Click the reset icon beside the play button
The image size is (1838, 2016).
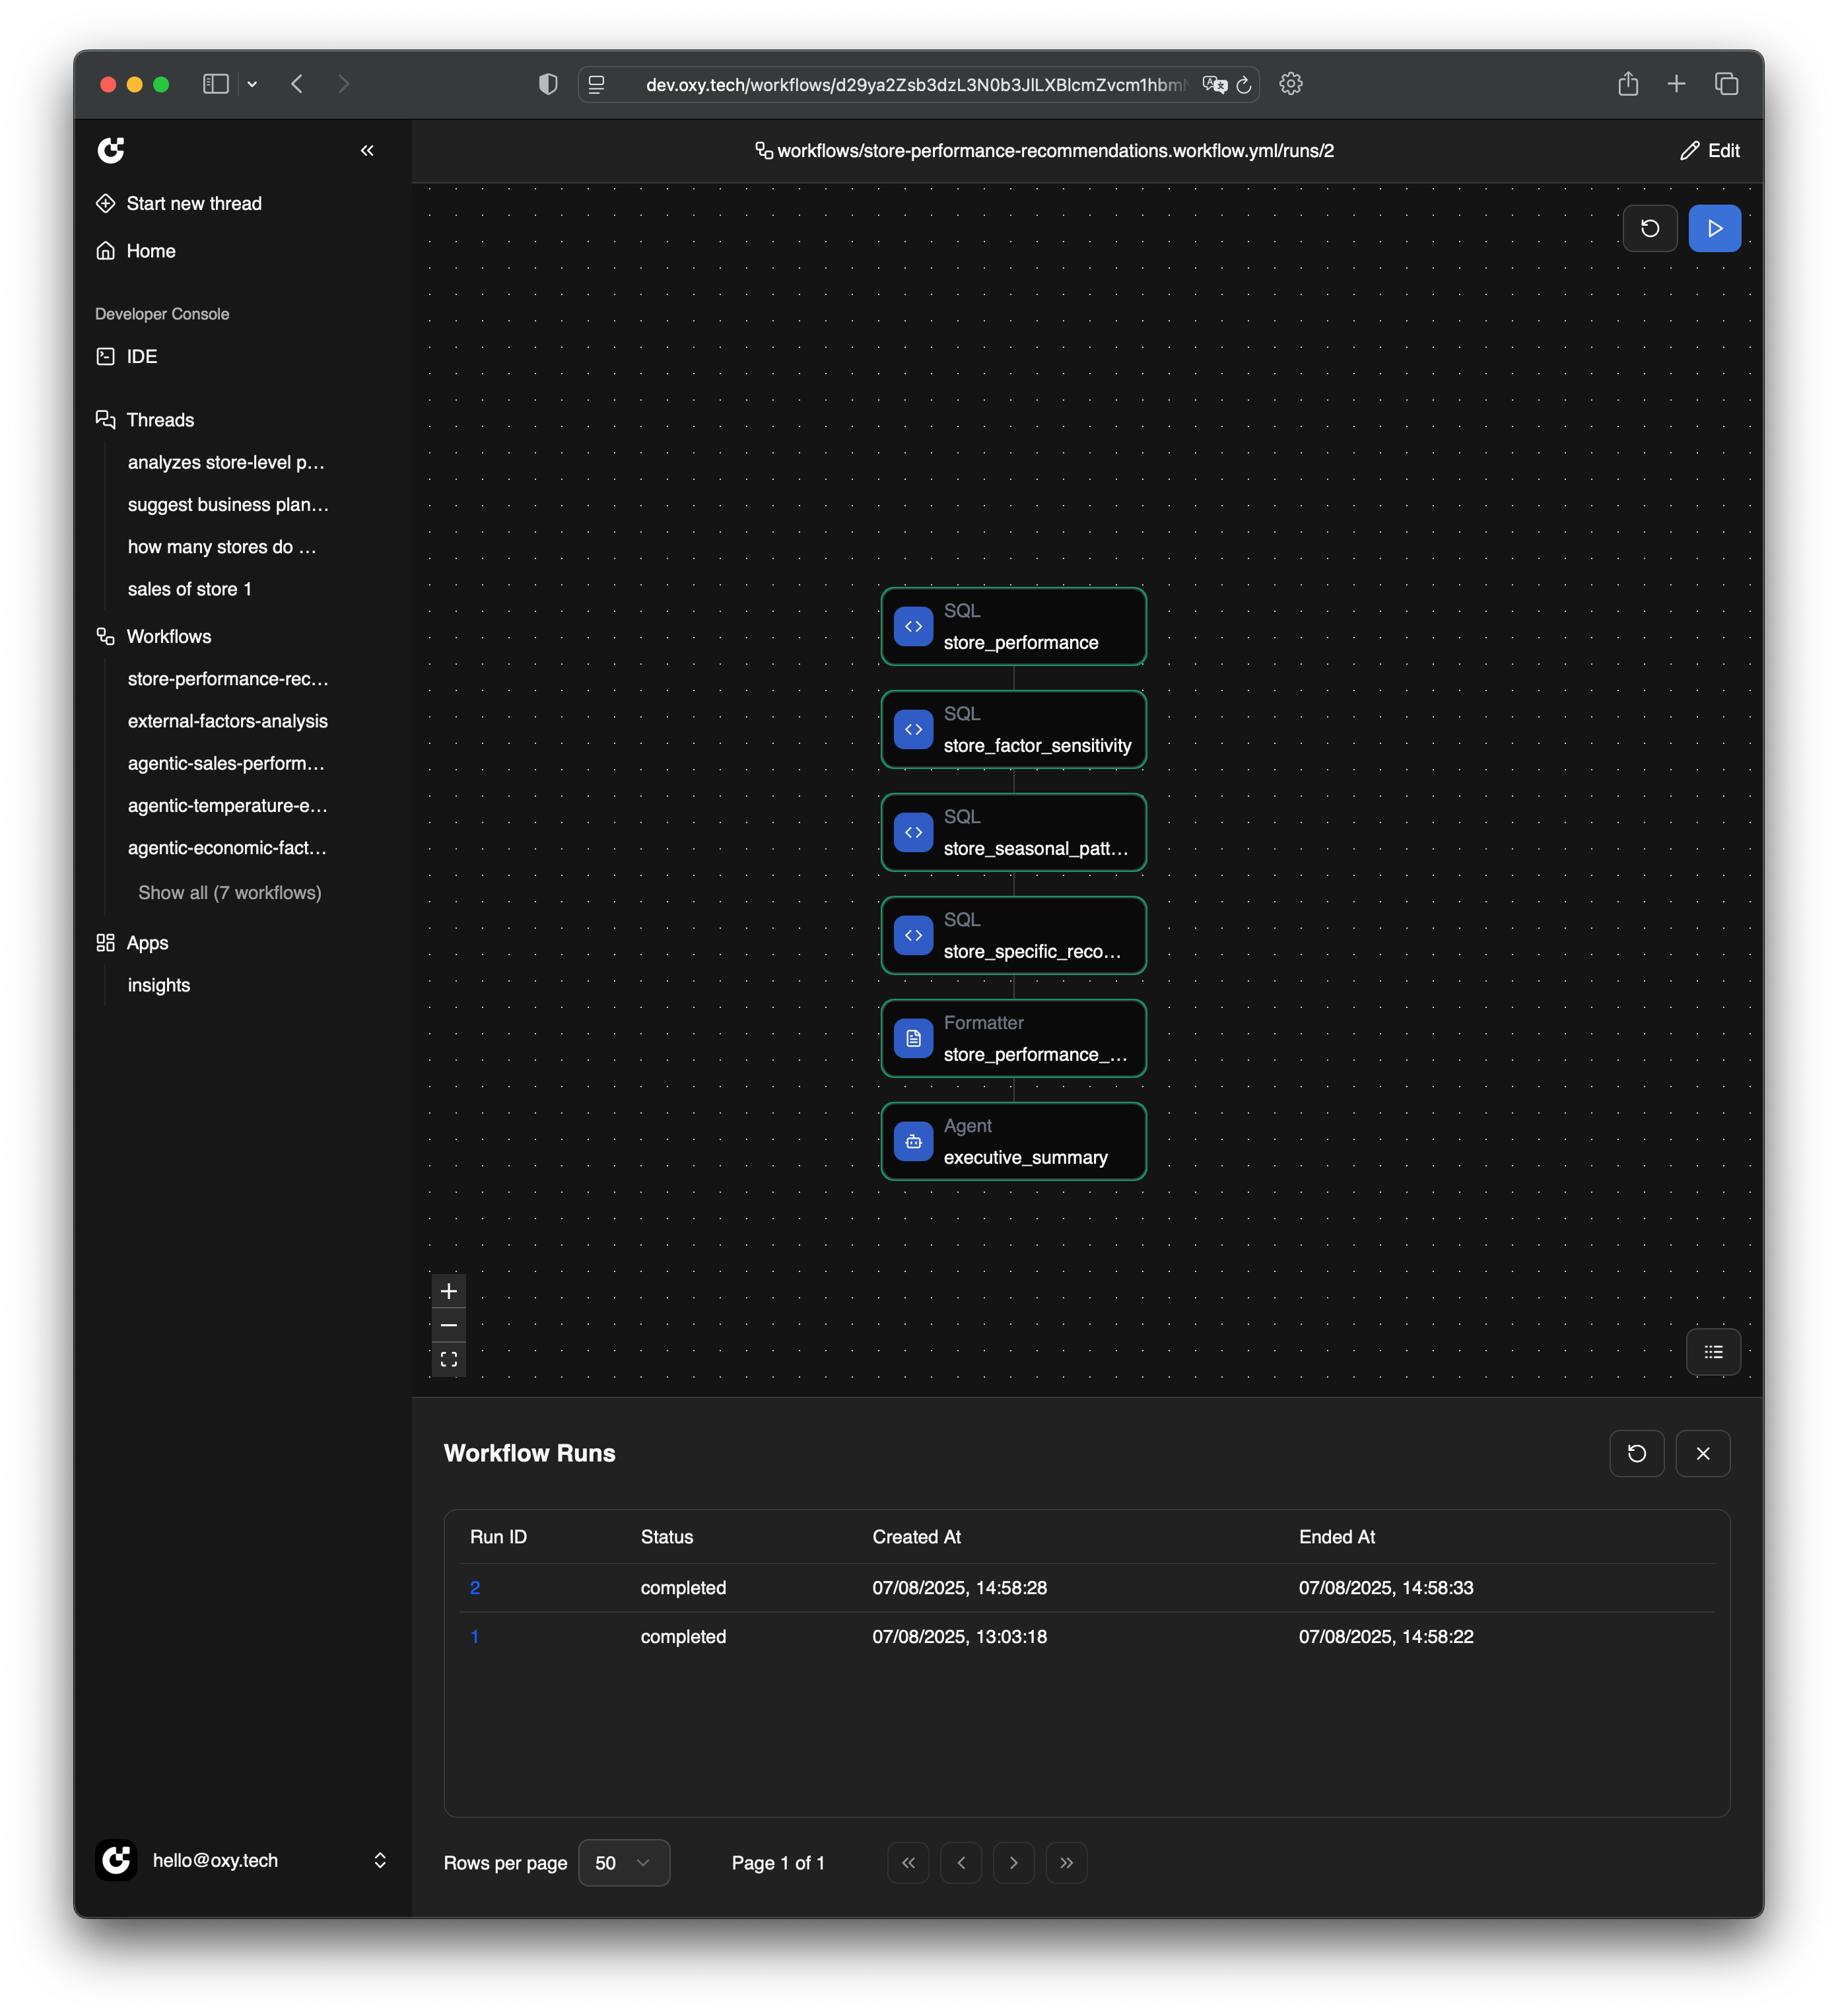pos(1649,229)
